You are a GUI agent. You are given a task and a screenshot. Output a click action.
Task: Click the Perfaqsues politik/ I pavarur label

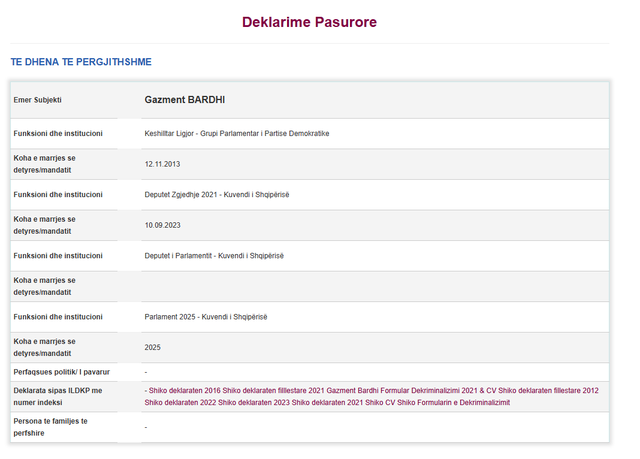coord(62,372)
